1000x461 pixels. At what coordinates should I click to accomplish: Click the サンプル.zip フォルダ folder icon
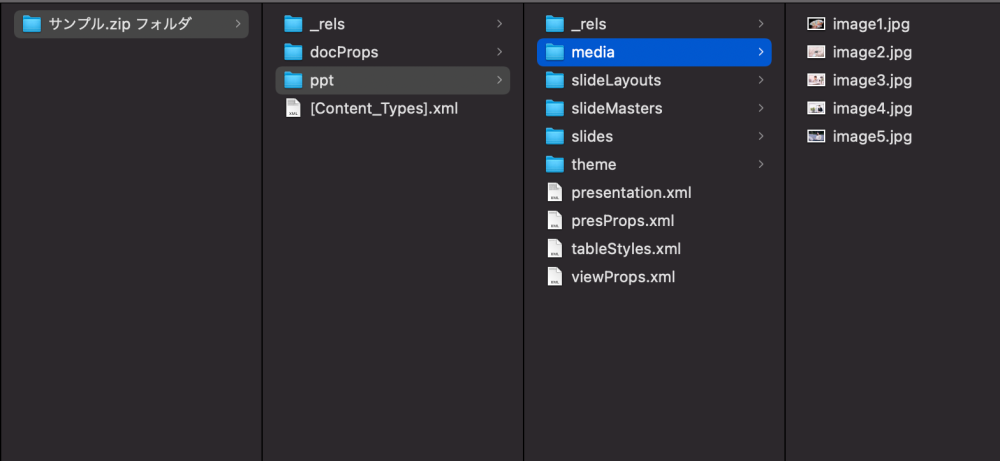31,23
